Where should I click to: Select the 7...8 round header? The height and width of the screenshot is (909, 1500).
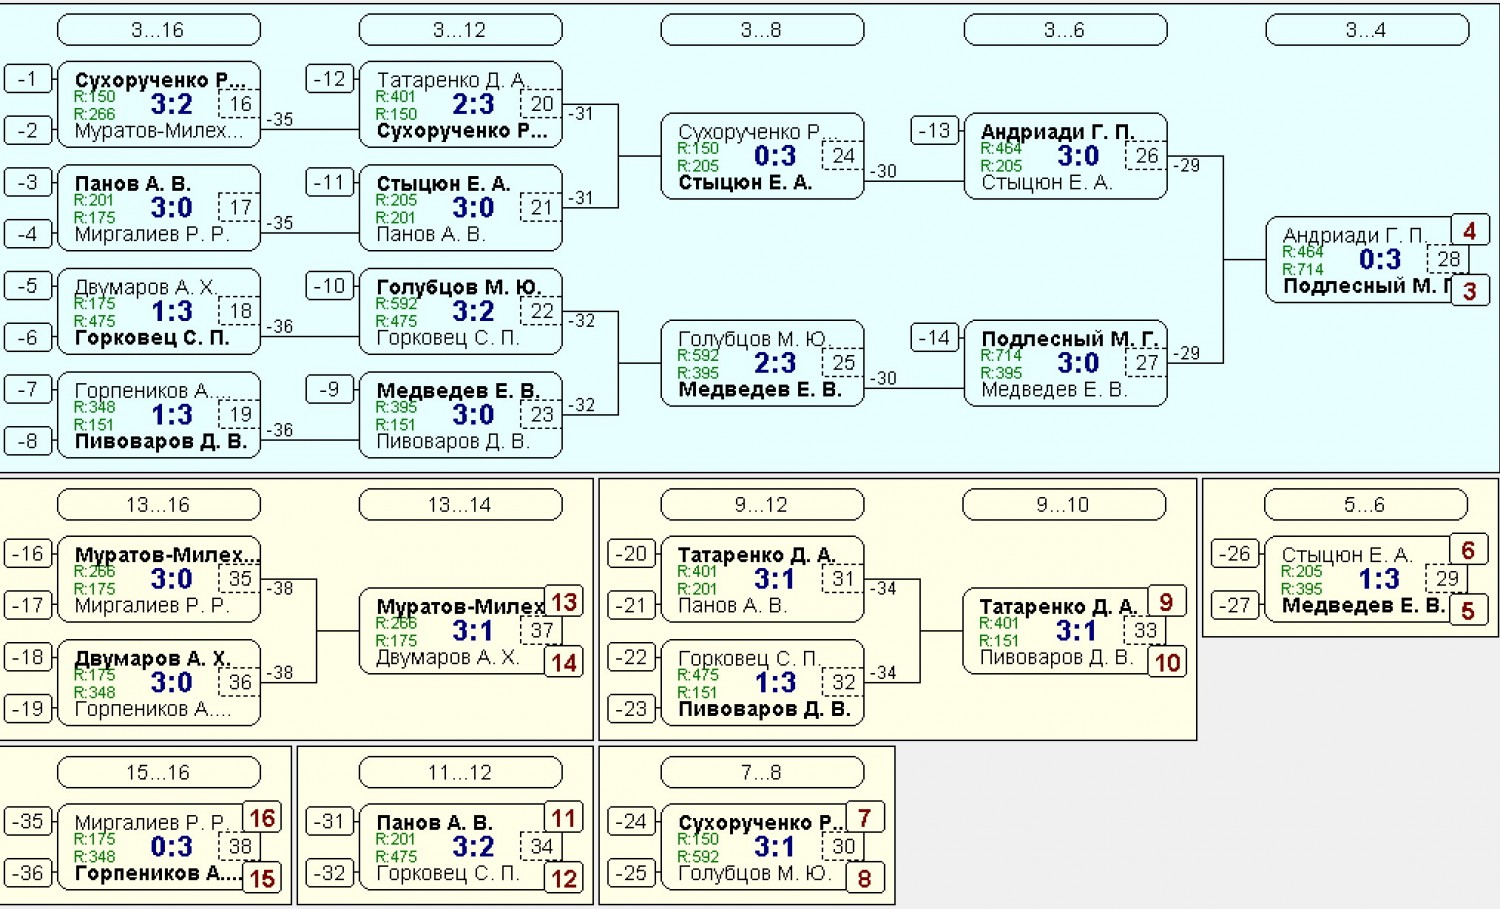pos(762,773)
